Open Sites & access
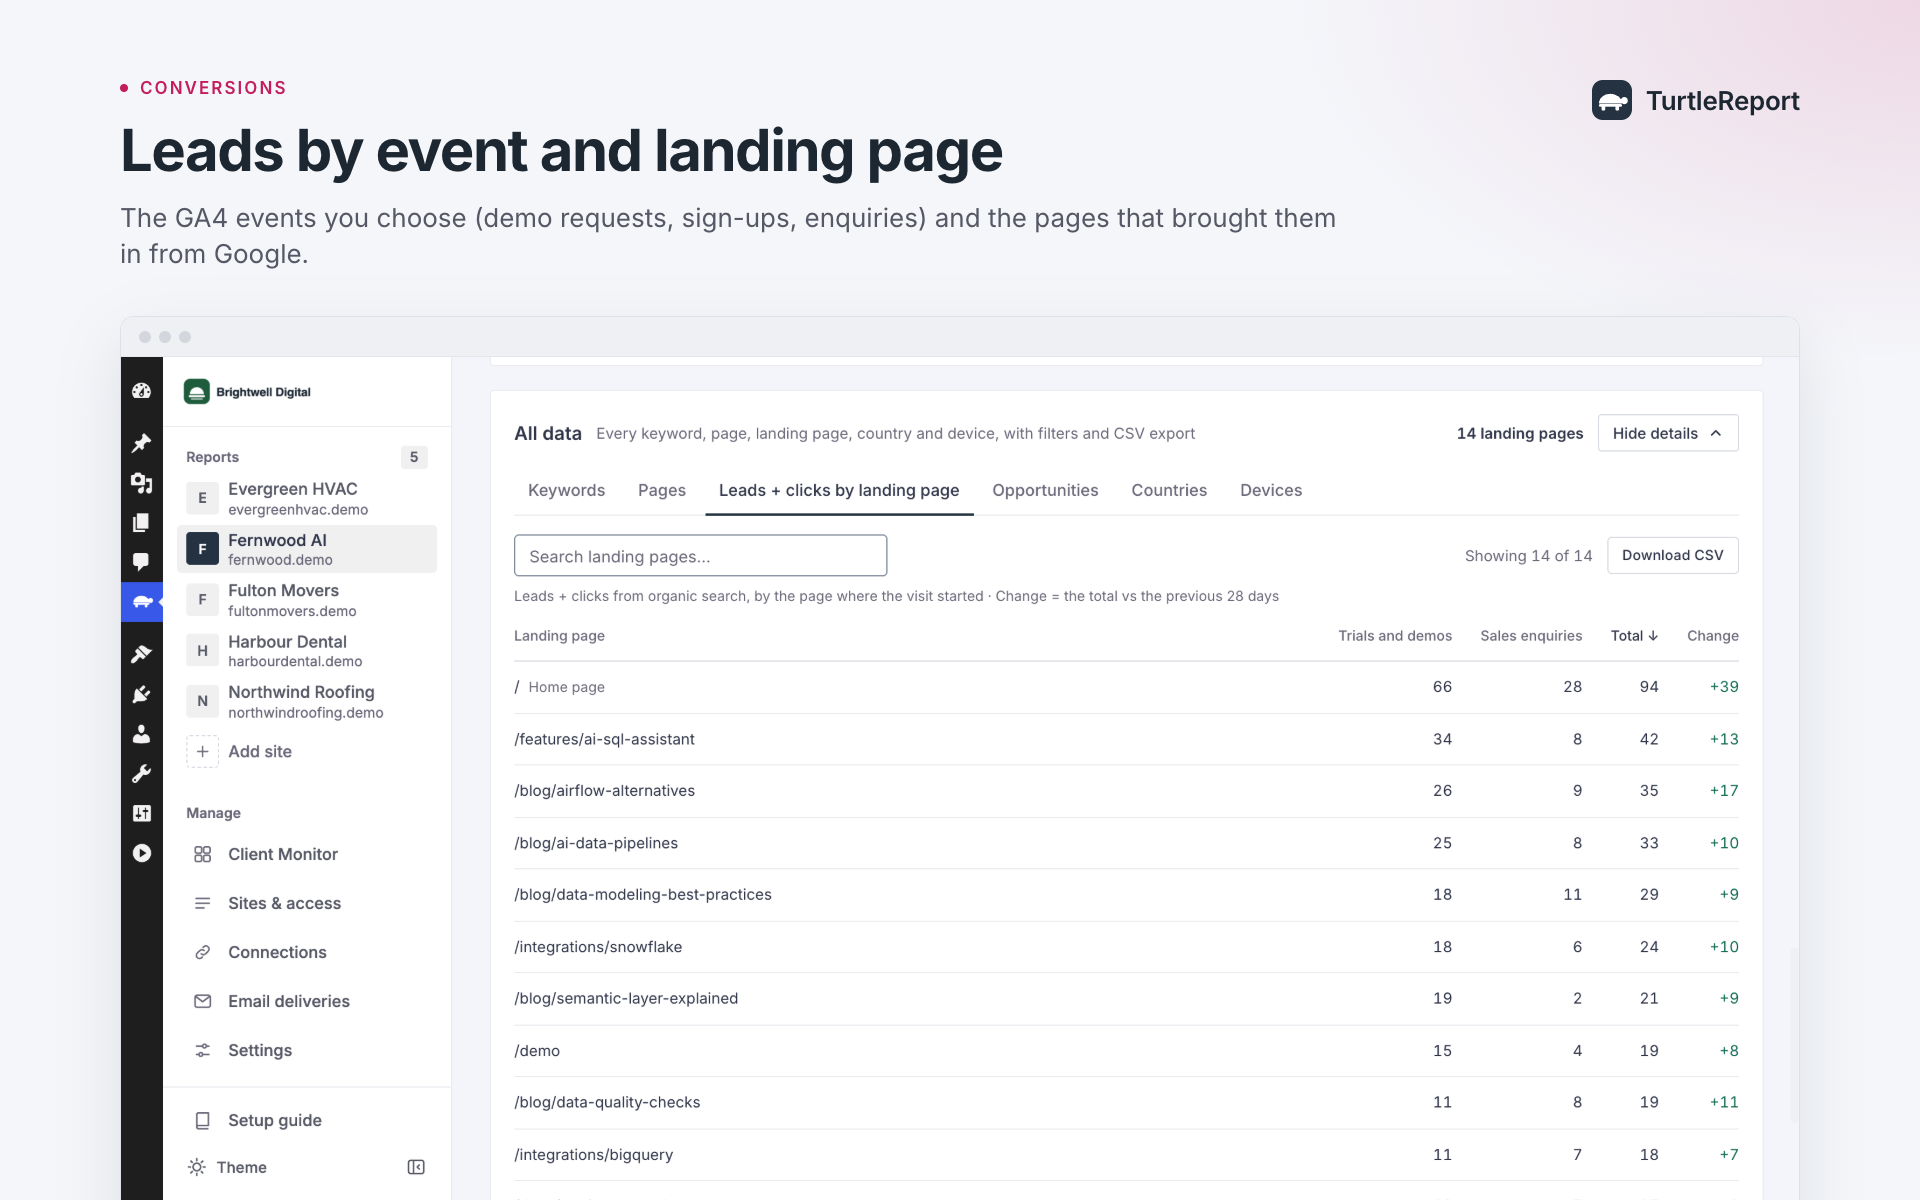The height and width of the screenshot is (1200, 1920). click(x=307, y=903)
